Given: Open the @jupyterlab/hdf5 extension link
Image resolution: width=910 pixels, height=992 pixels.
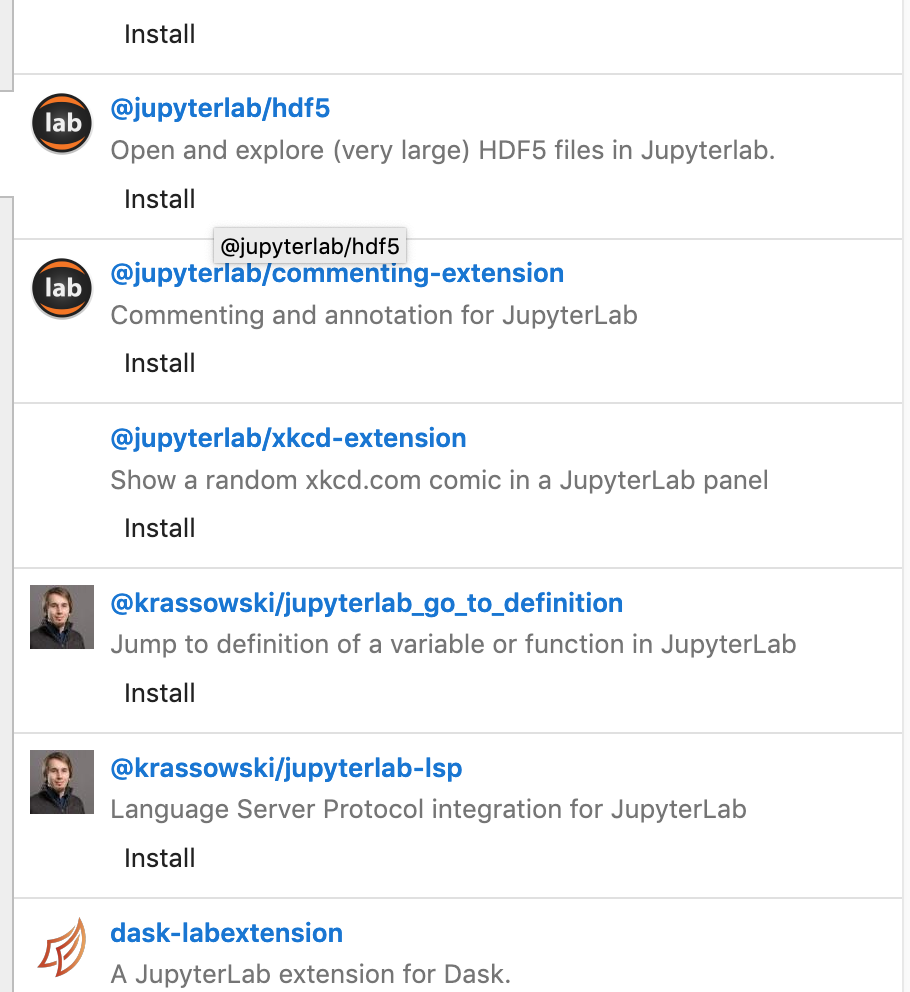Looking at the screenshot, I should pos(220,108).
